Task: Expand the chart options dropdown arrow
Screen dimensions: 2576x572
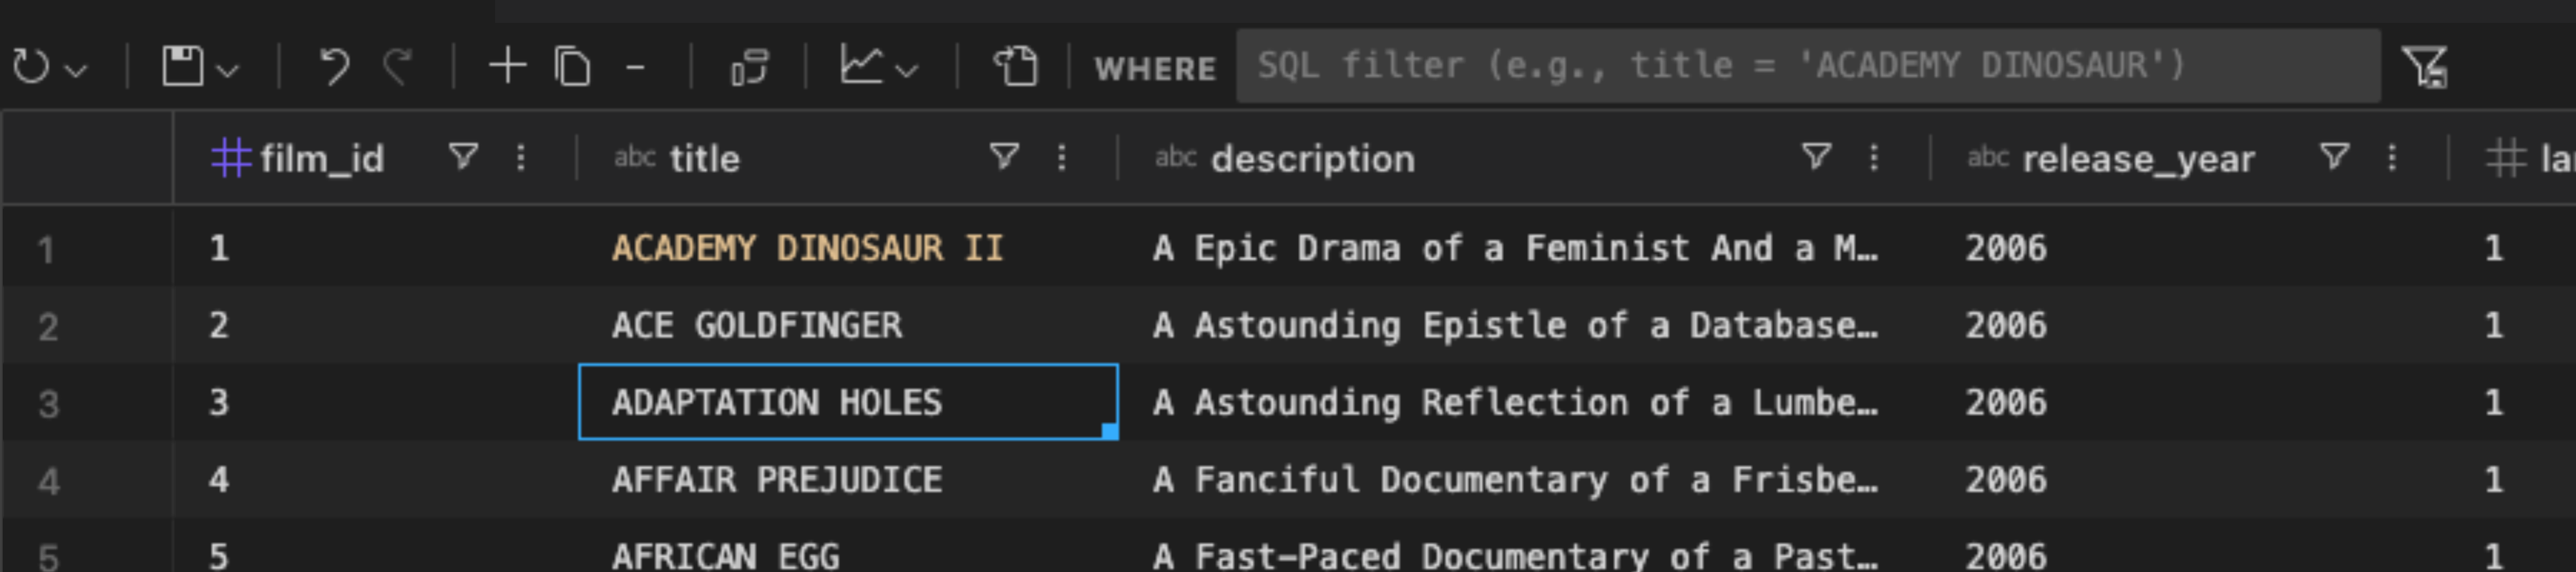Action: (907, 70)
